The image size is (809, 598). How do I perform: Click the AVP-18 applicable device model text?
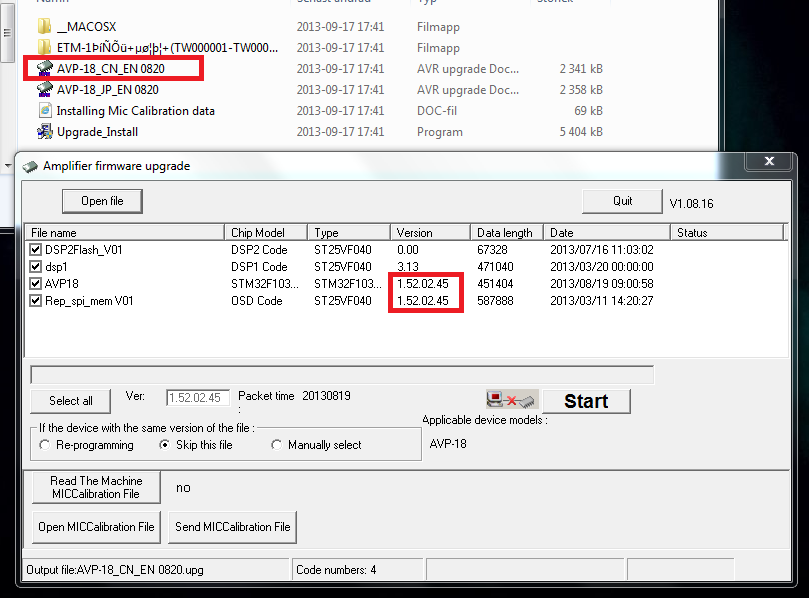pyautogui.click(x=448, y=444)
